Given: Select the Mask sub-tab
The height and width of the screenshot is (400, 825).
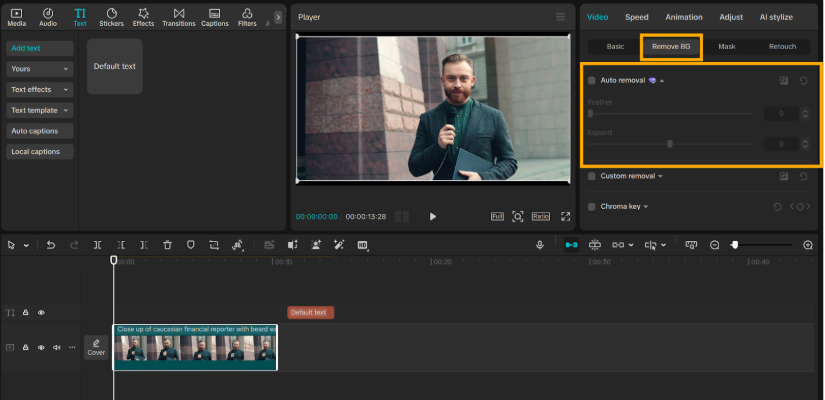Looking at the screenshot, I should click(x=727, y=47).
